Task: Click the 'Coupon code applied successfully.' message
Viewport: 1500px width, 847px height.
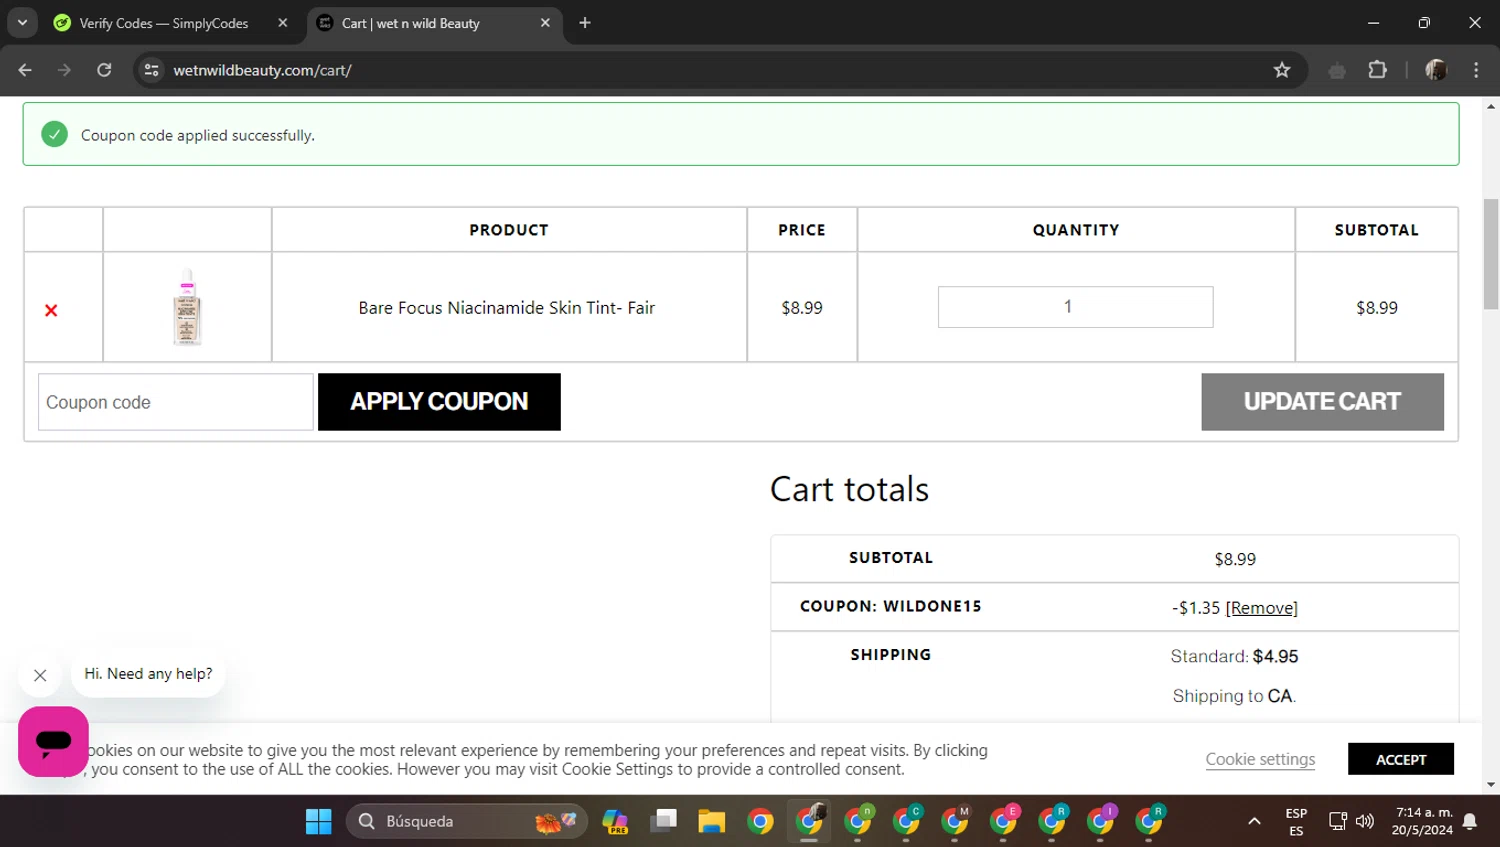Action: pos(198,135)
